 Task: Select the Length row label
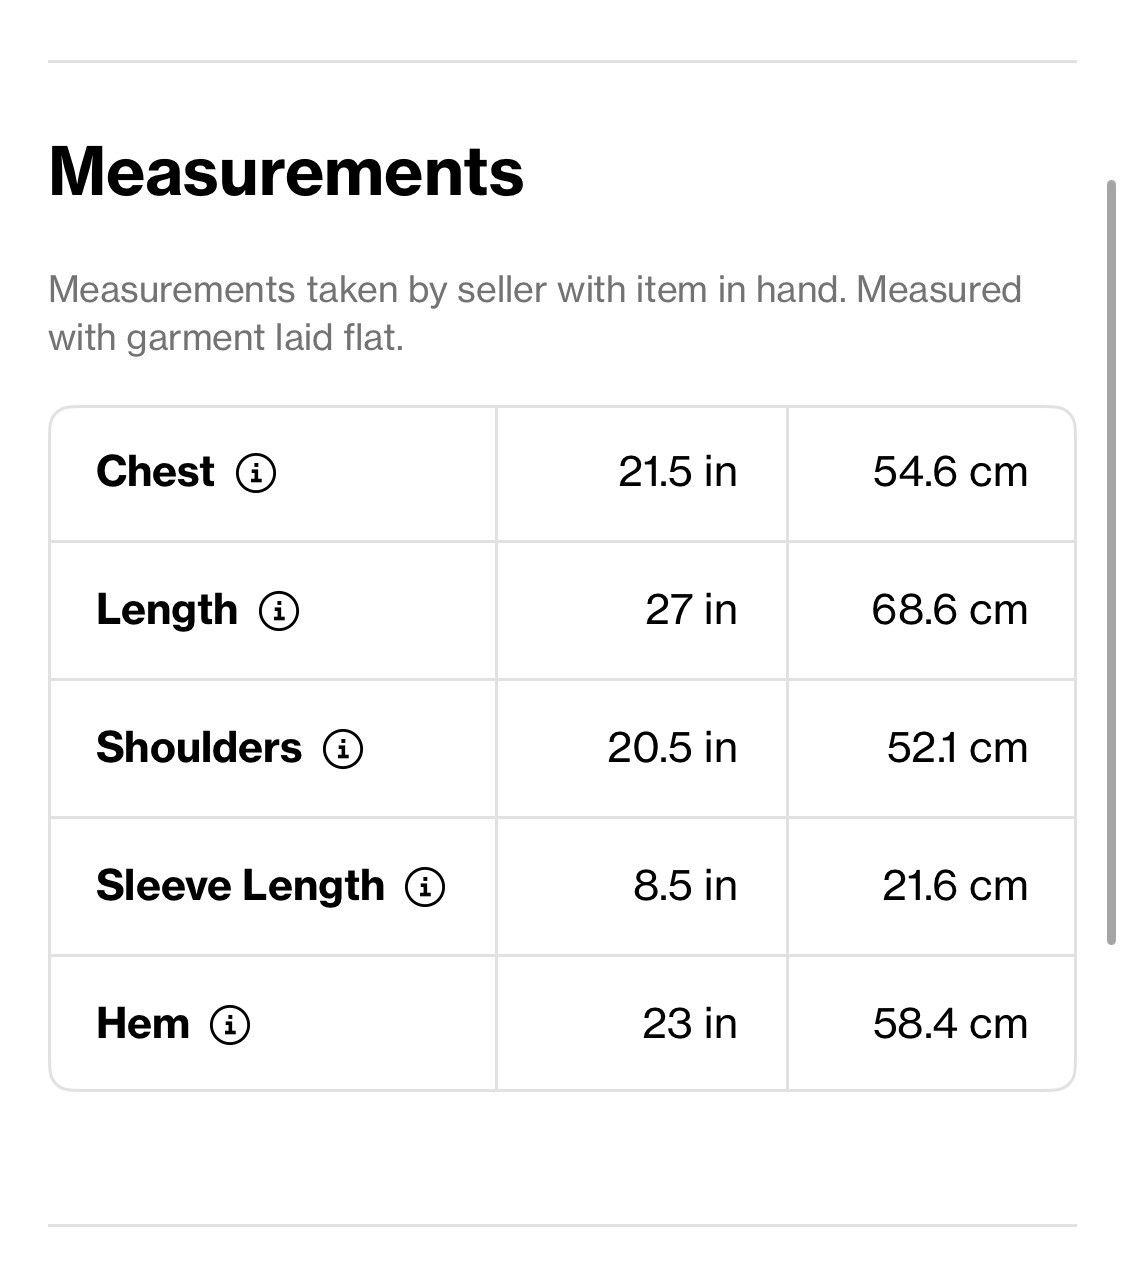point(167,610)
